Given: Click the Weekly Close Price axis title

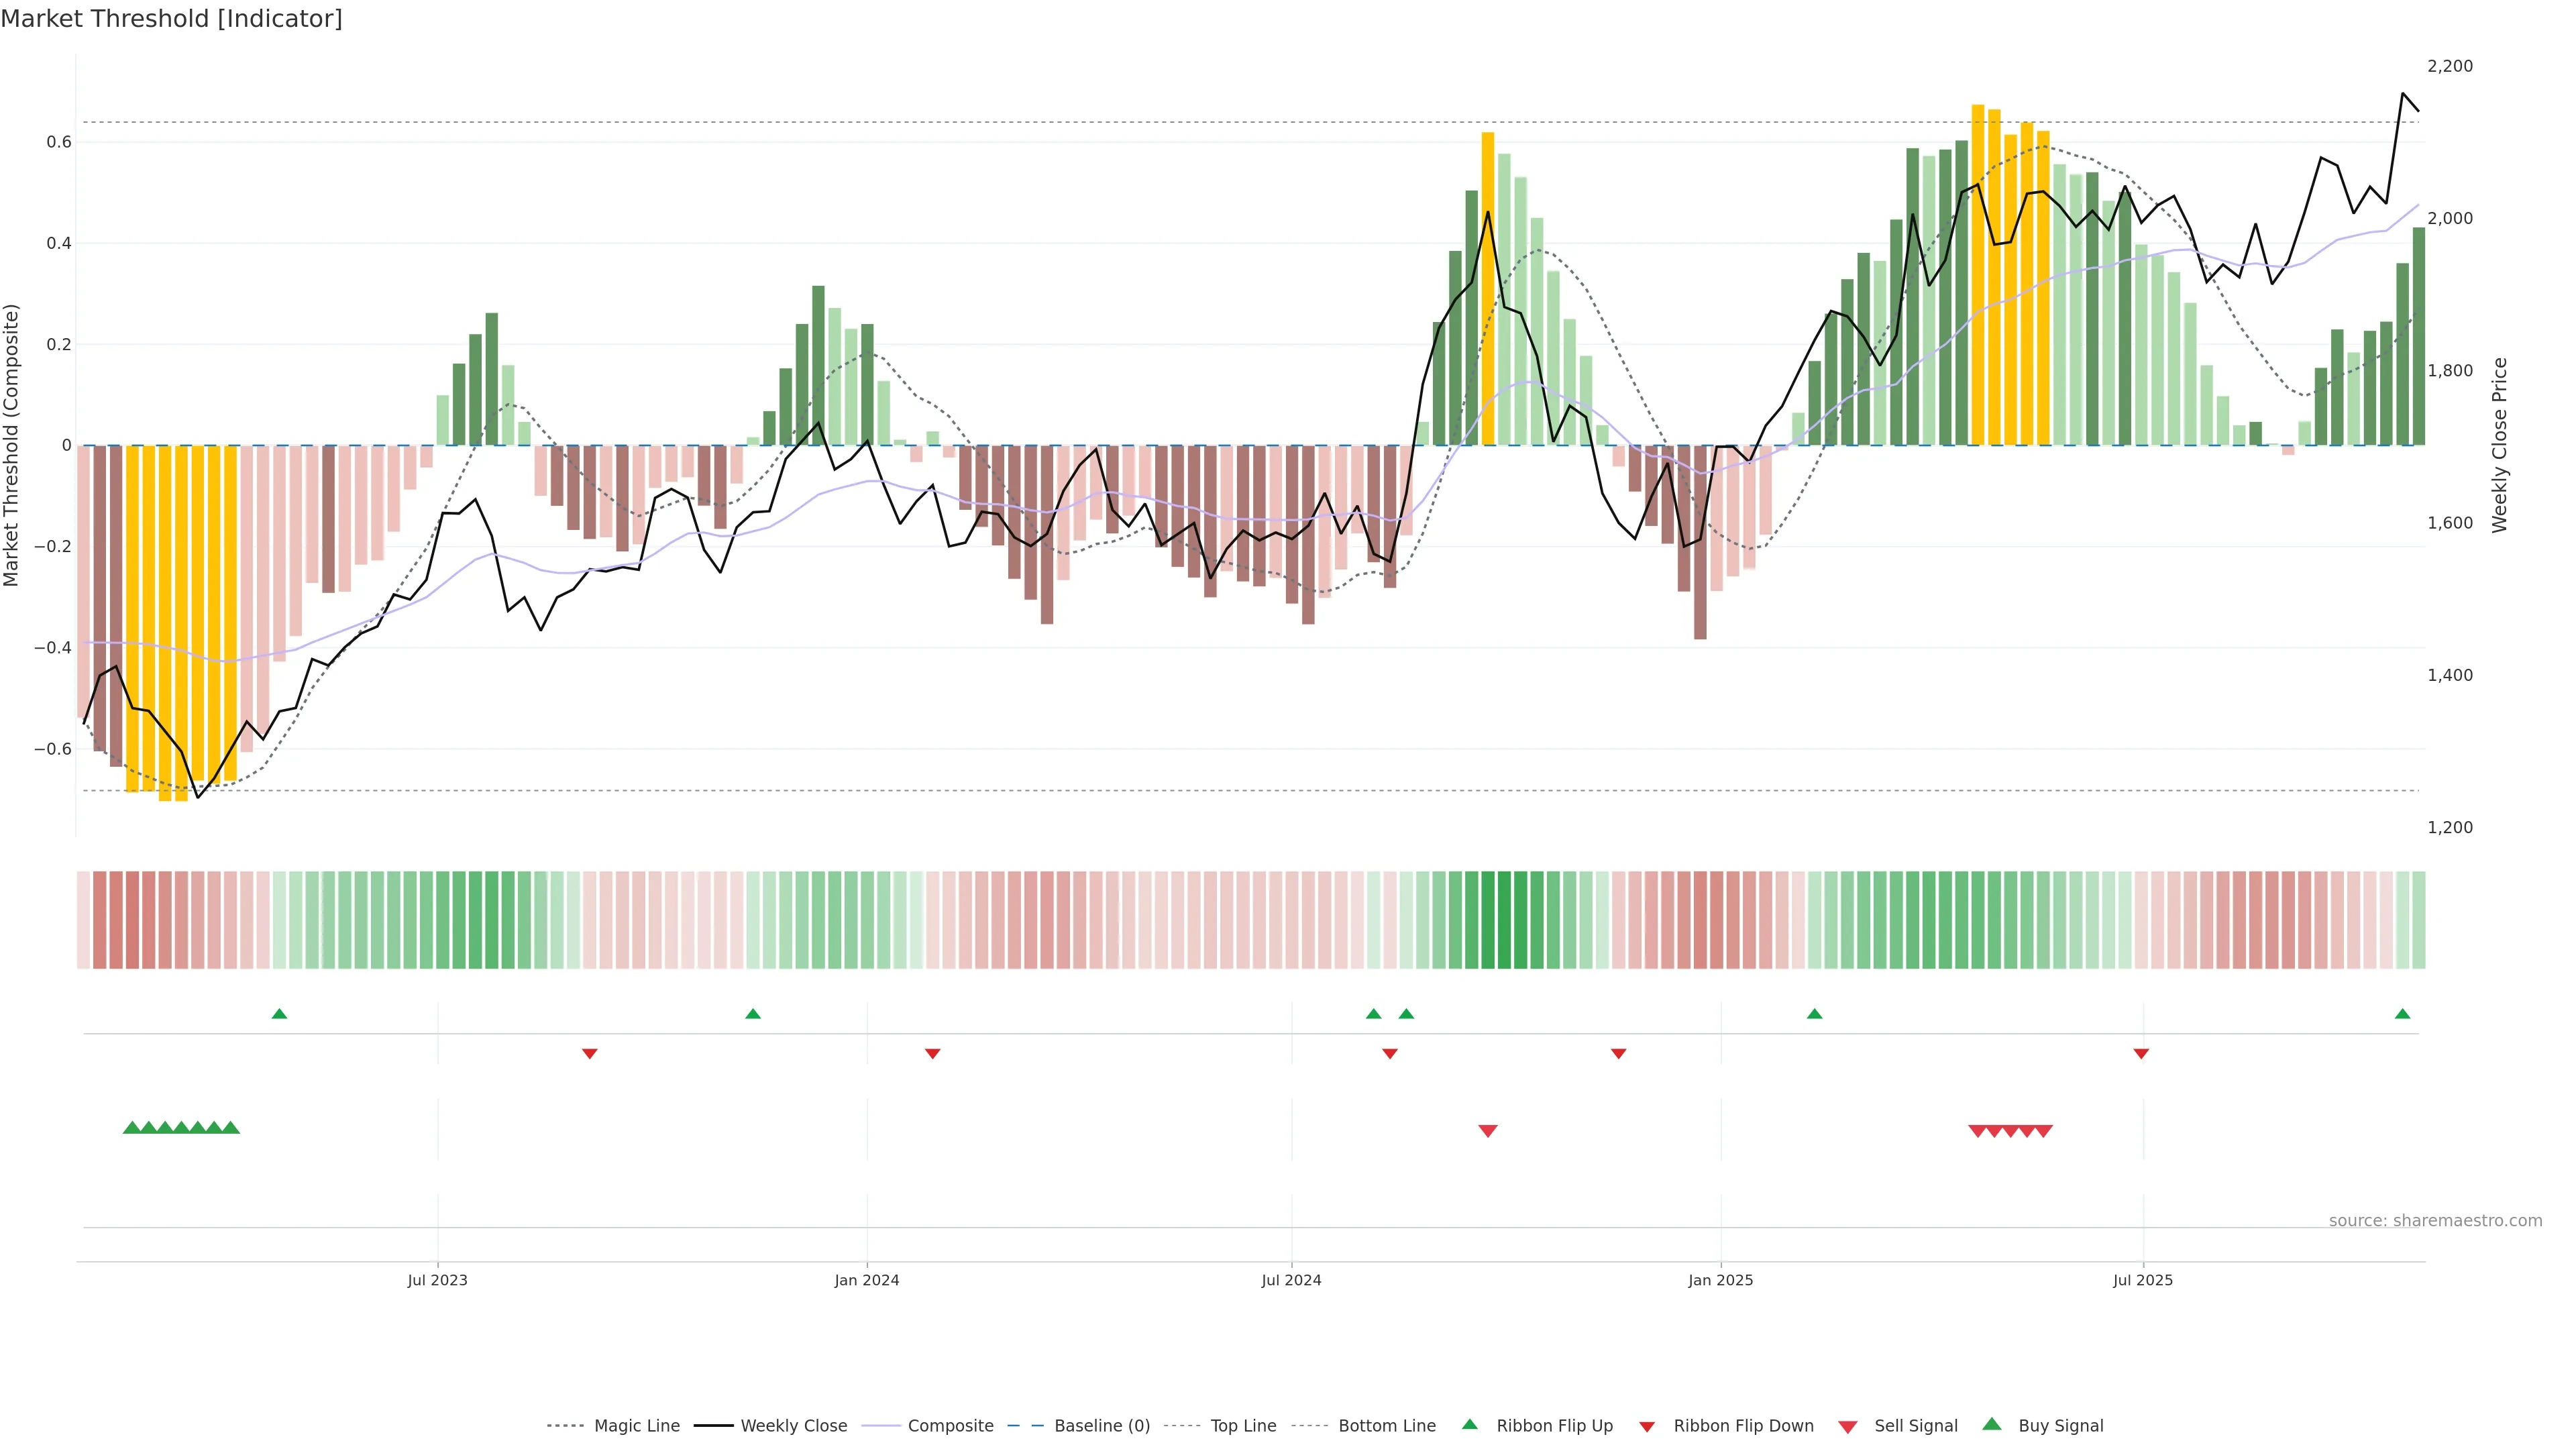Looking at the screenshot, I should (2500, 445).
